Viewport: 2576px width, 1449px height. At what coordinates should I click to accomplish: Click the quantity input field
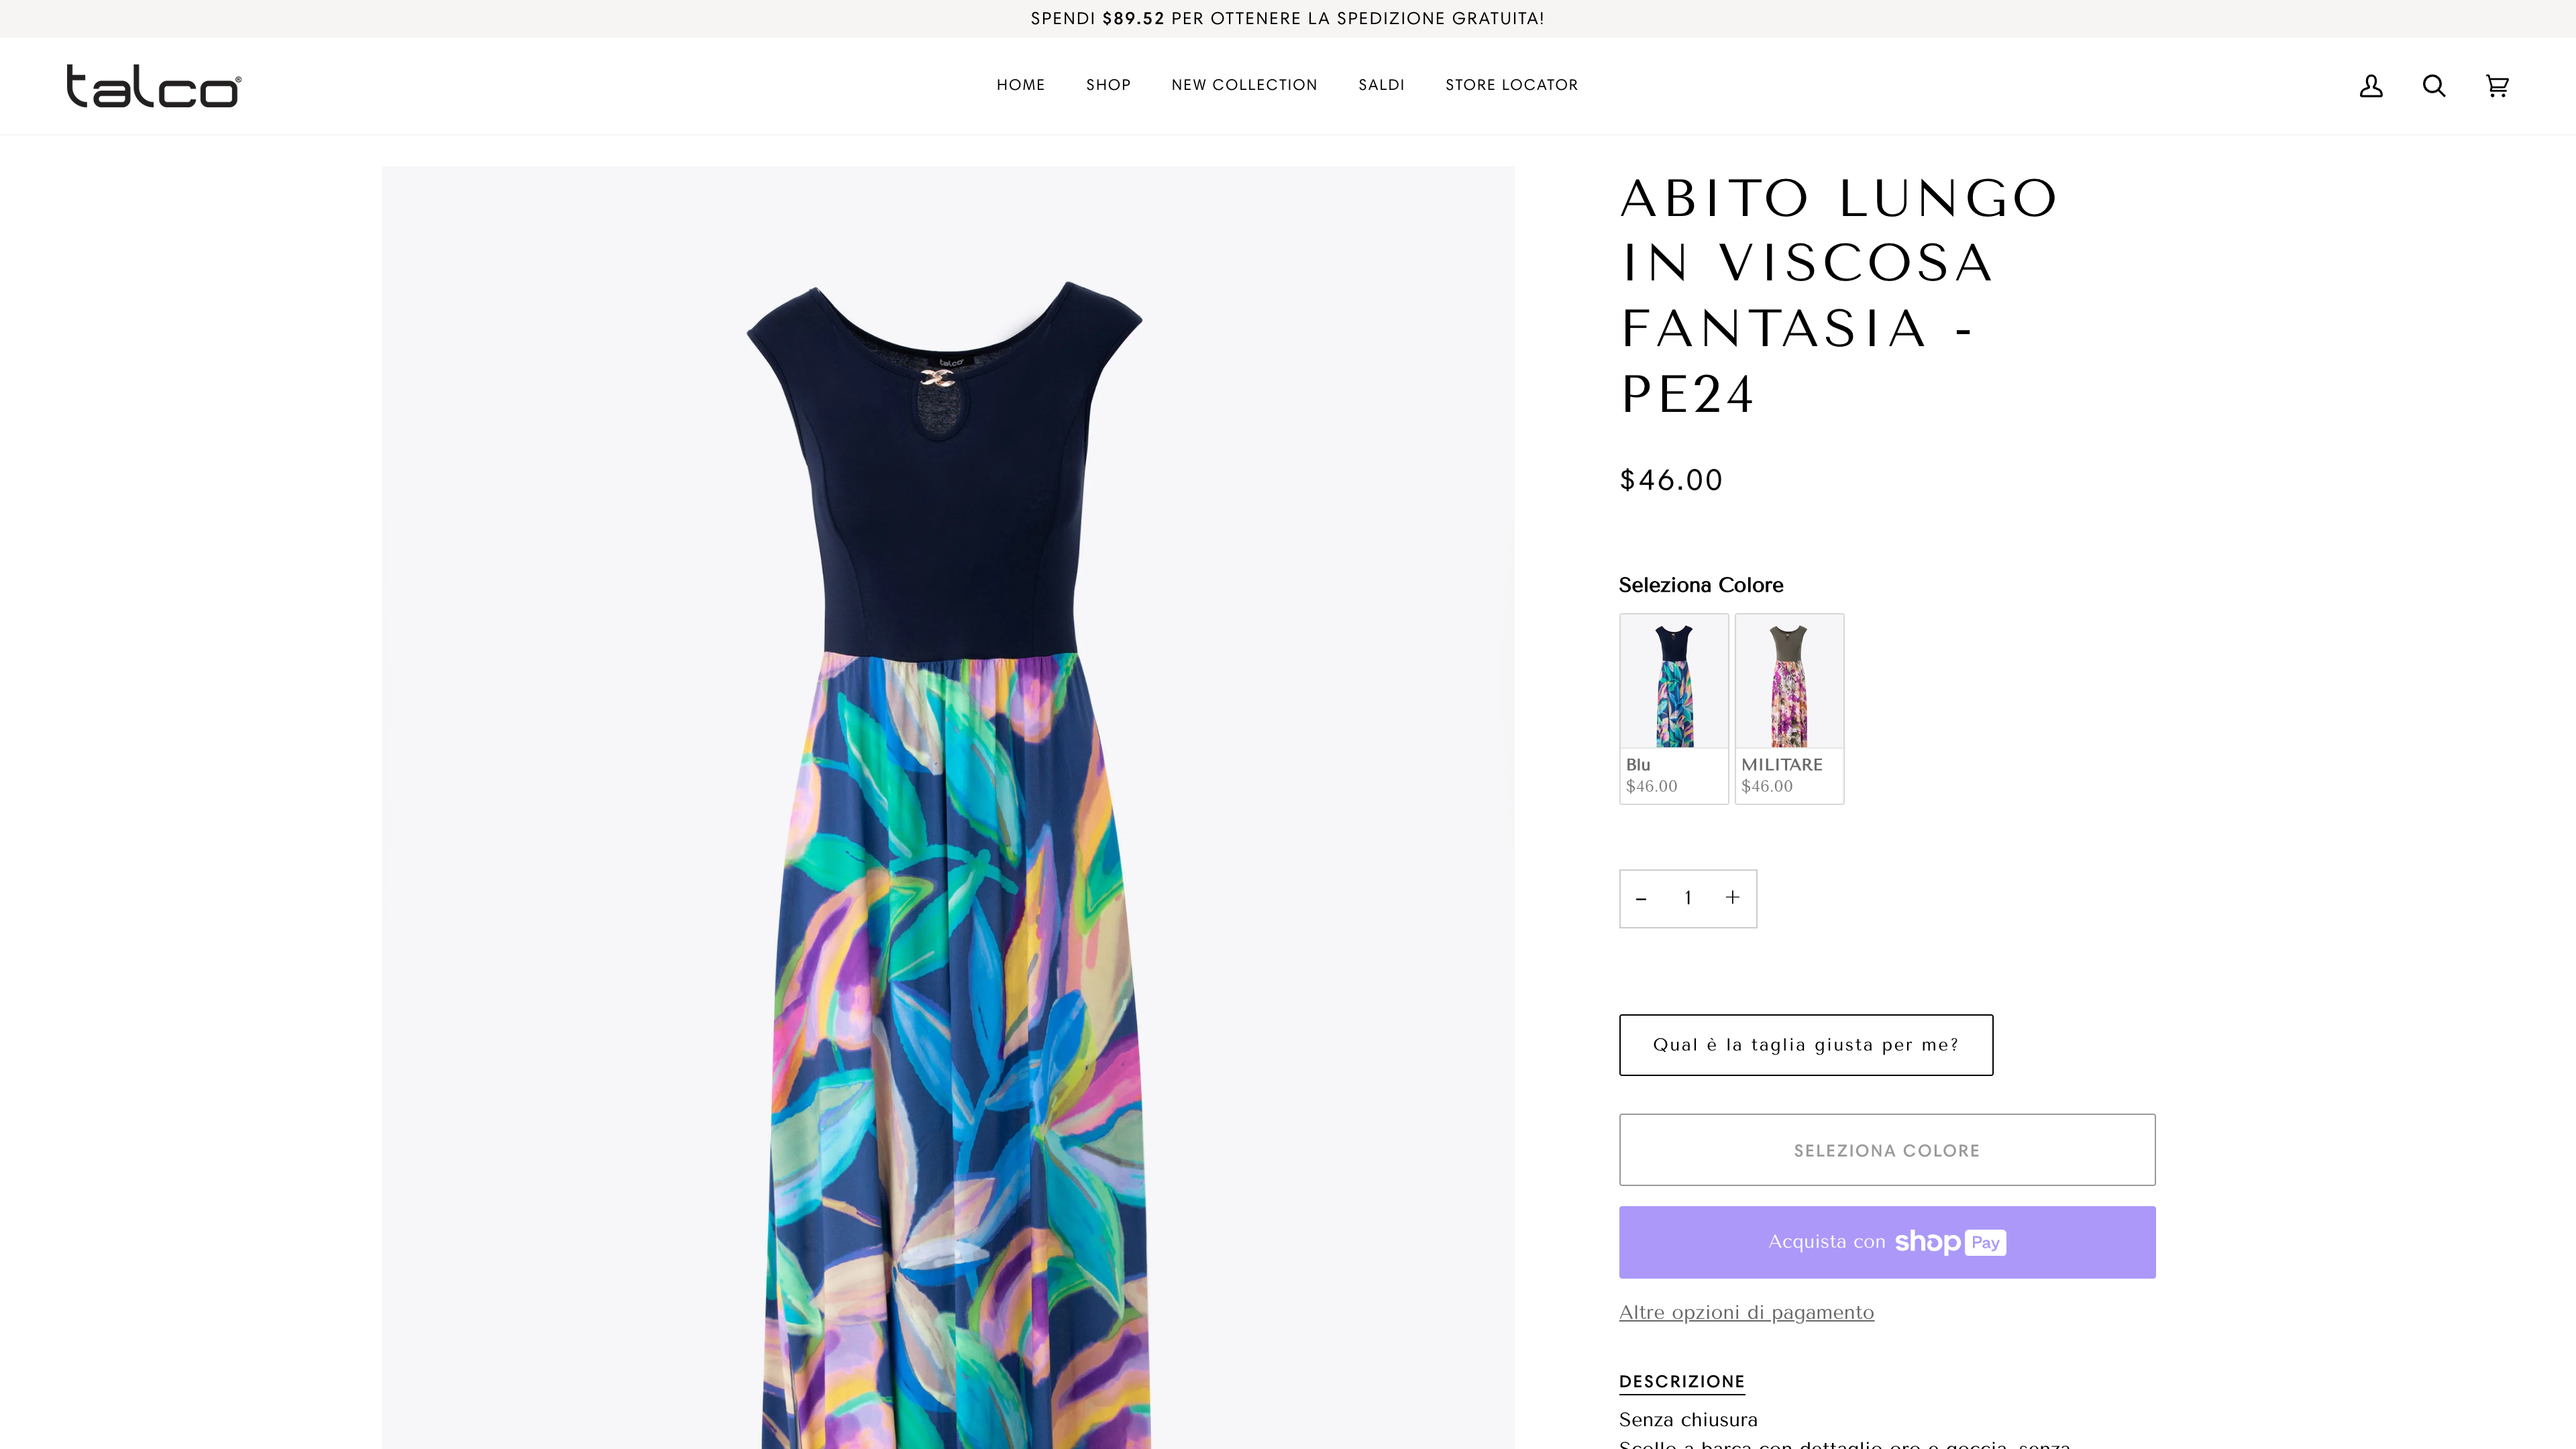point(1687,898)
